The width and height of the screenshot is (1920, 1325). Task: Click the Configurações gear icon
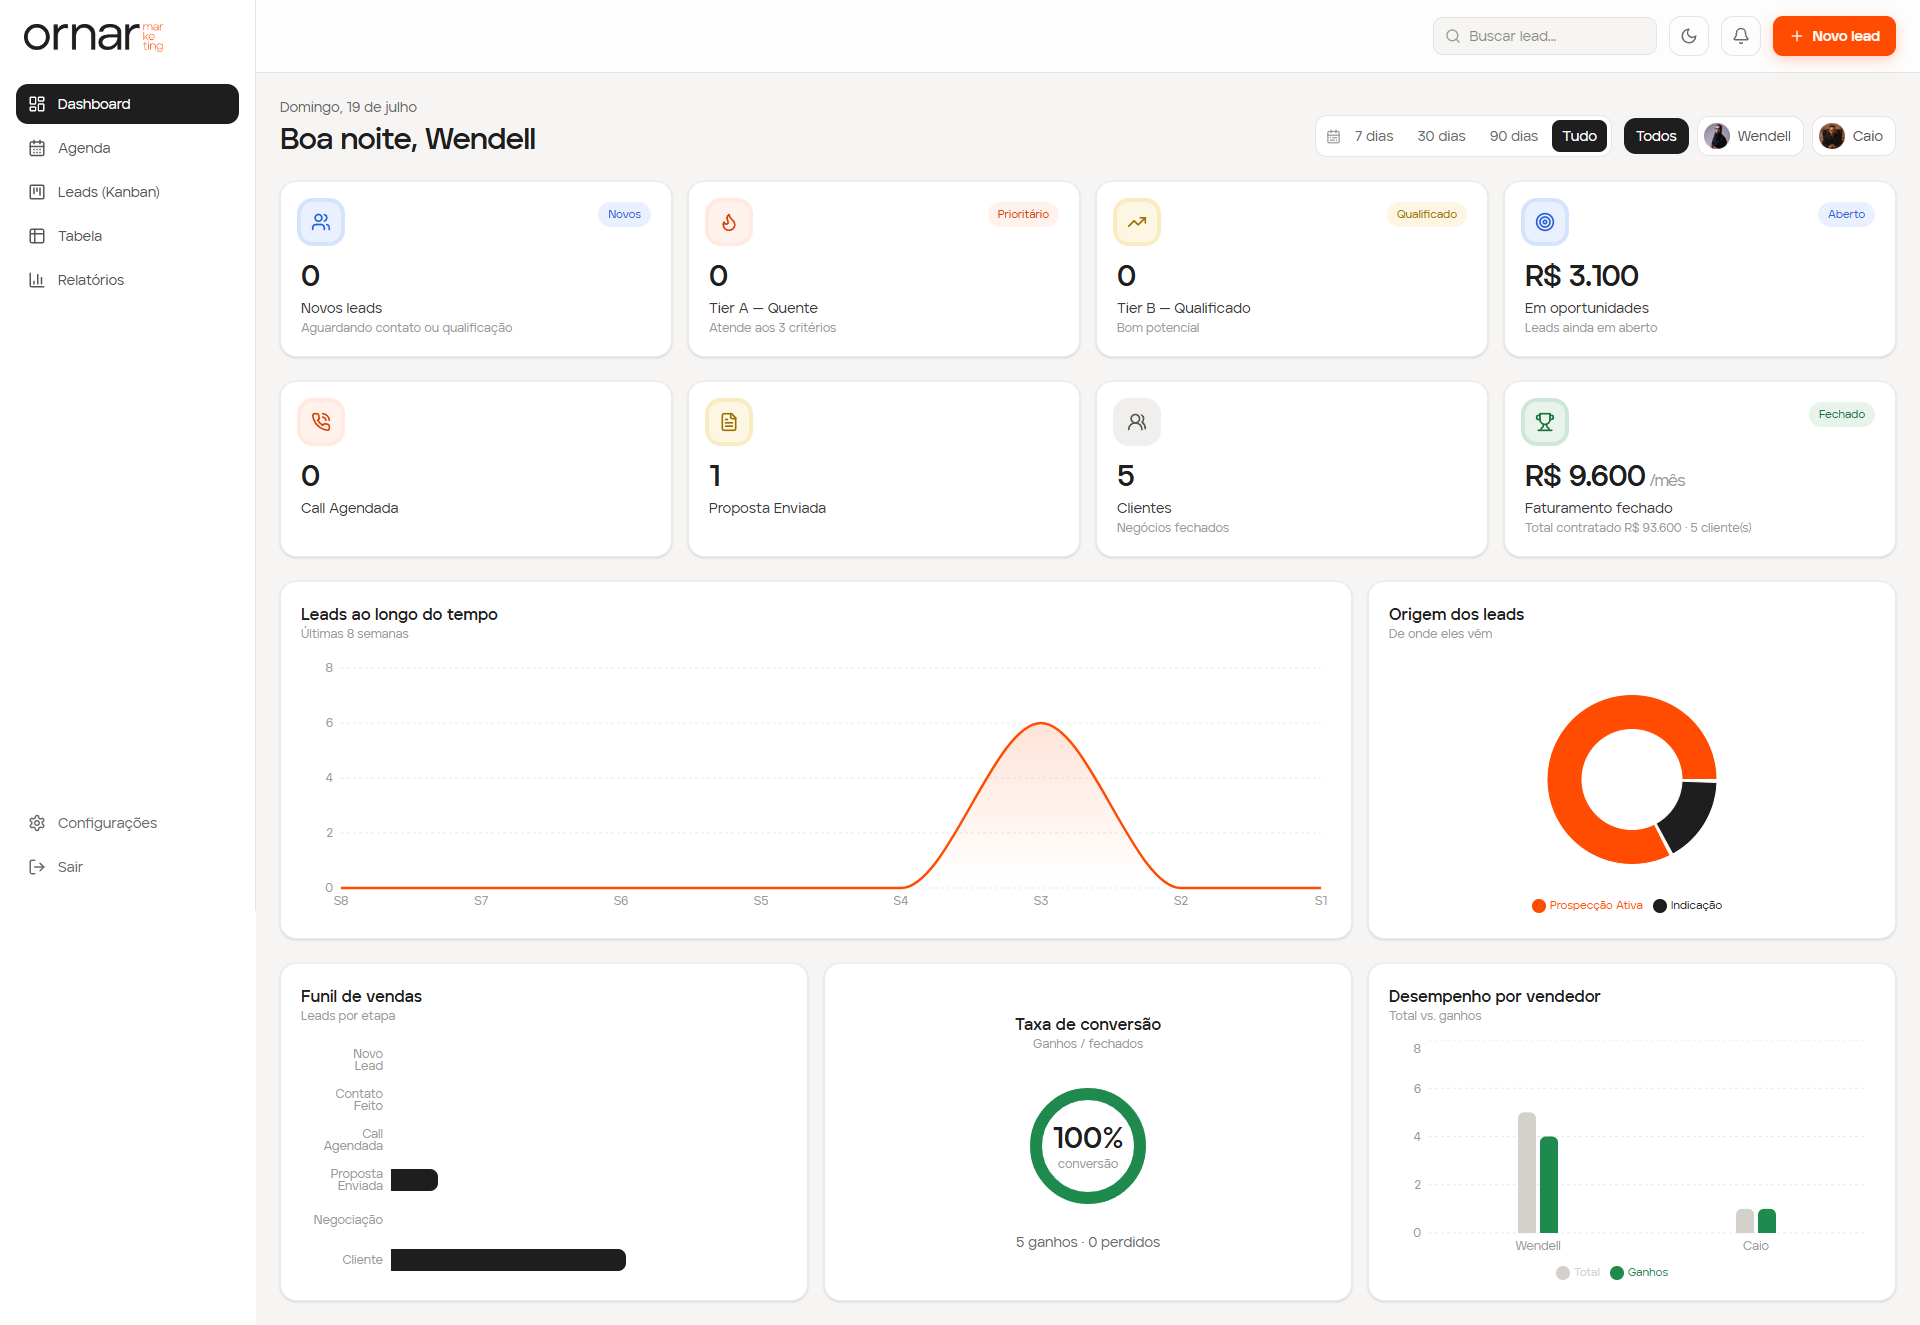click(x=37, y=823)
